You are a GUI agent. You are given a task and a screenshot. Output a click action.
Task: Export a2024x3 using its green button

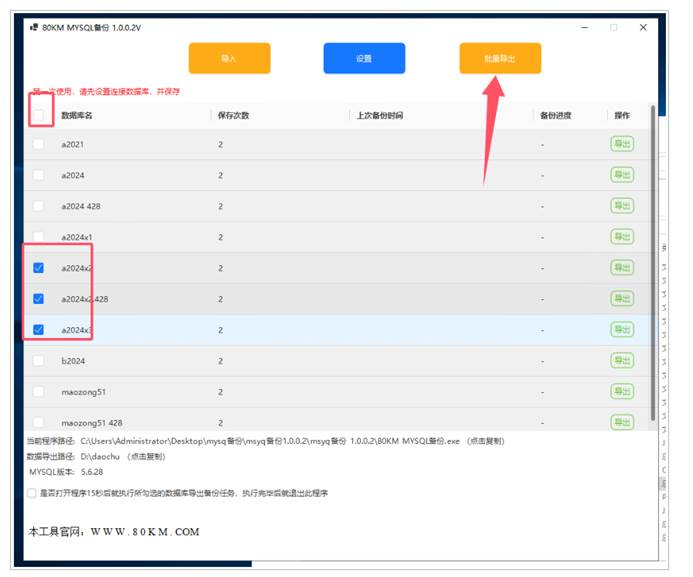[x=622, y=330]
